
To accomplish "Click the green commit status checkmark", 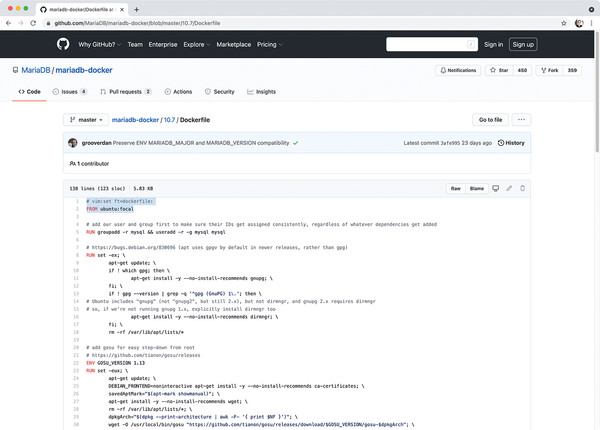I will click(x=296, y=143).
